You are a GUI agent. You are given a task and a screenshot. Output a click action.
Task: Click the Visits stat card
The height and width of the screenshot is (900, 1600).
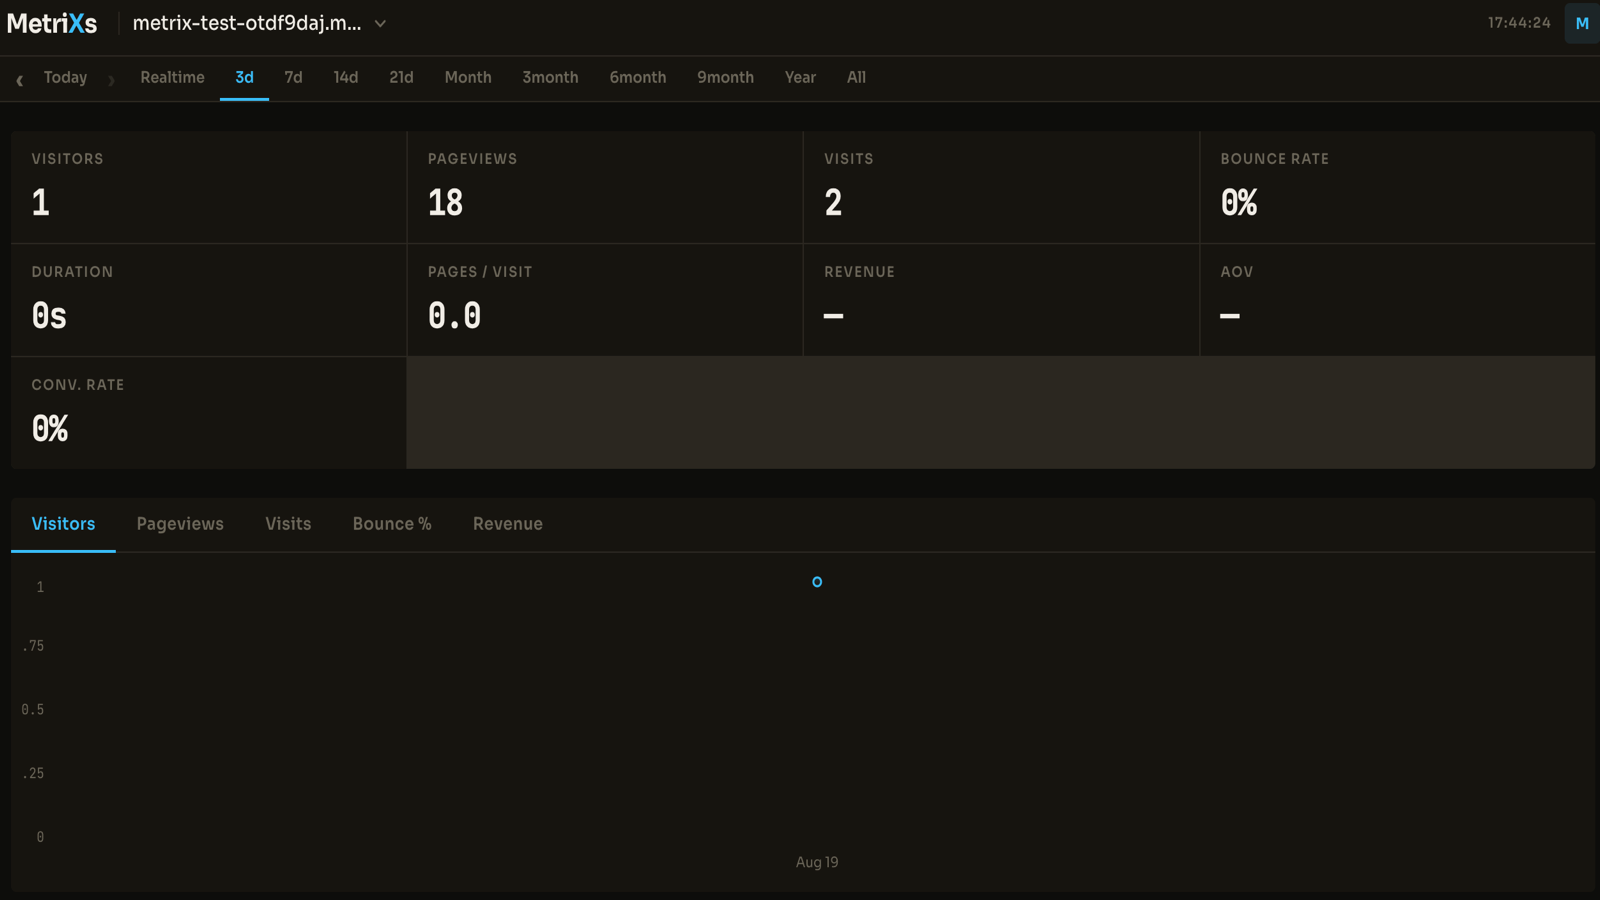(x=1001, y=187)
